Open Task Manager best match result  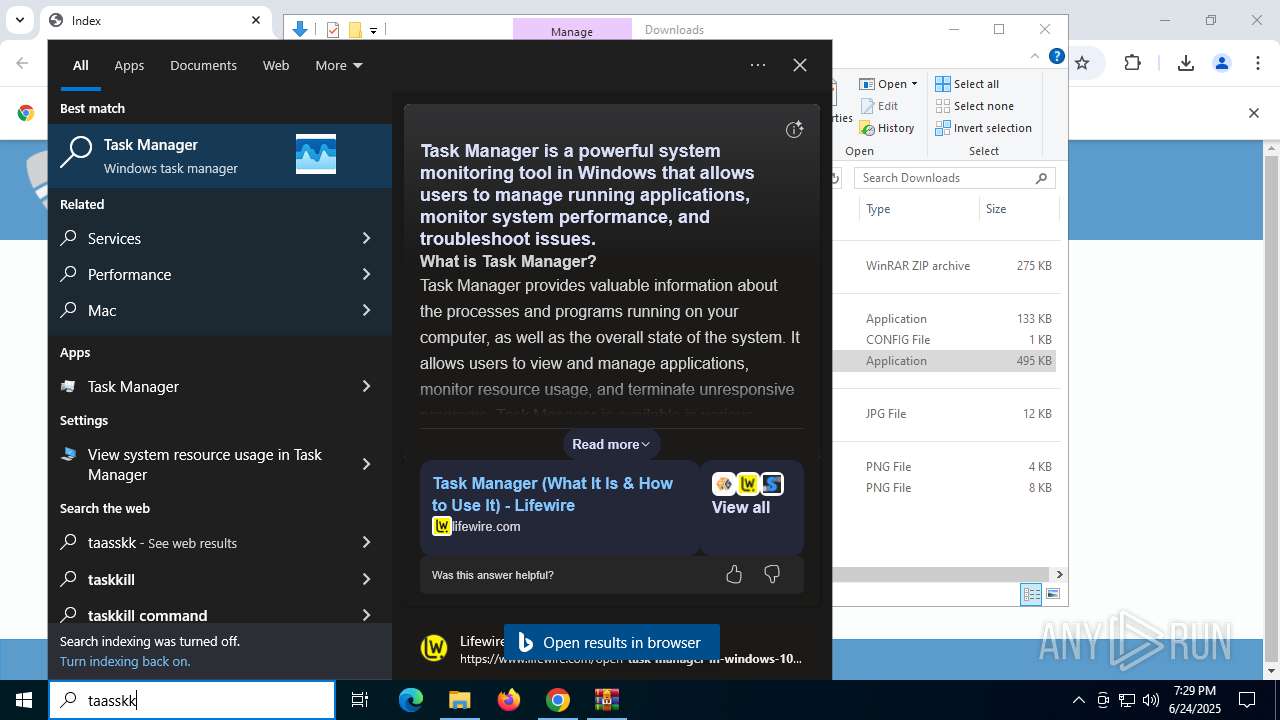(220, 155)
